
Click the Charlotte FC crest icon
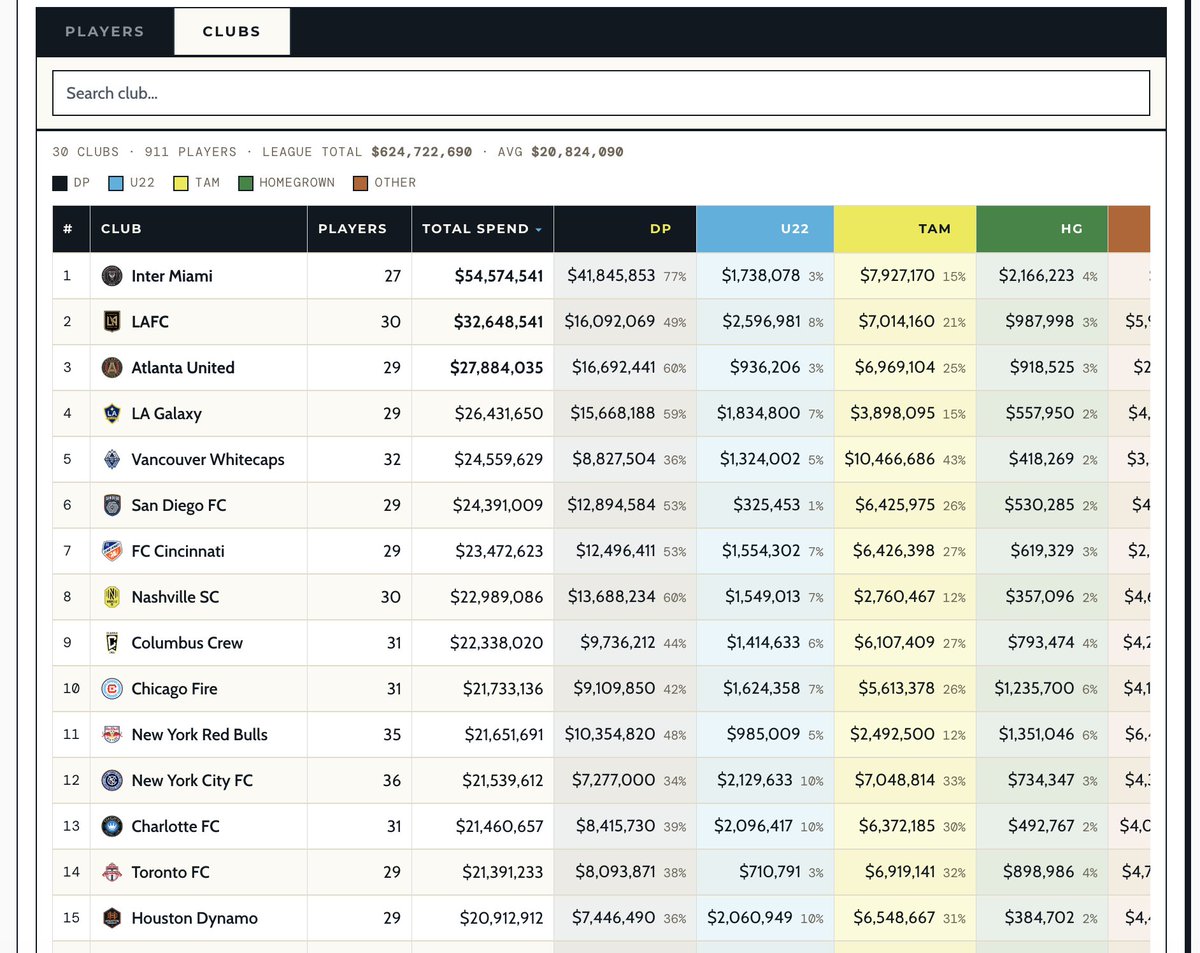112,826
